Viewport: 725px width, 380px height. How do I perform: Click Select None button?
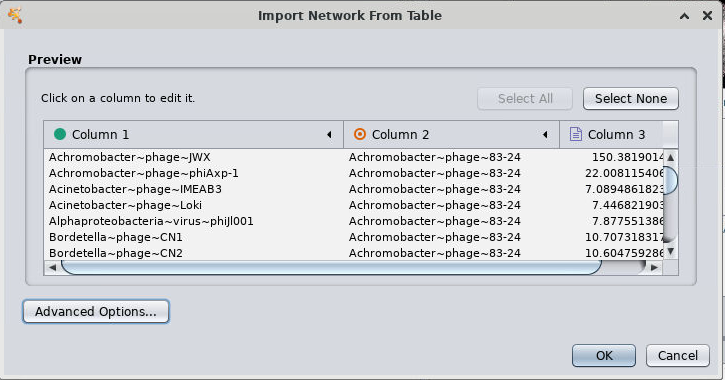click(x=631, y=98)
